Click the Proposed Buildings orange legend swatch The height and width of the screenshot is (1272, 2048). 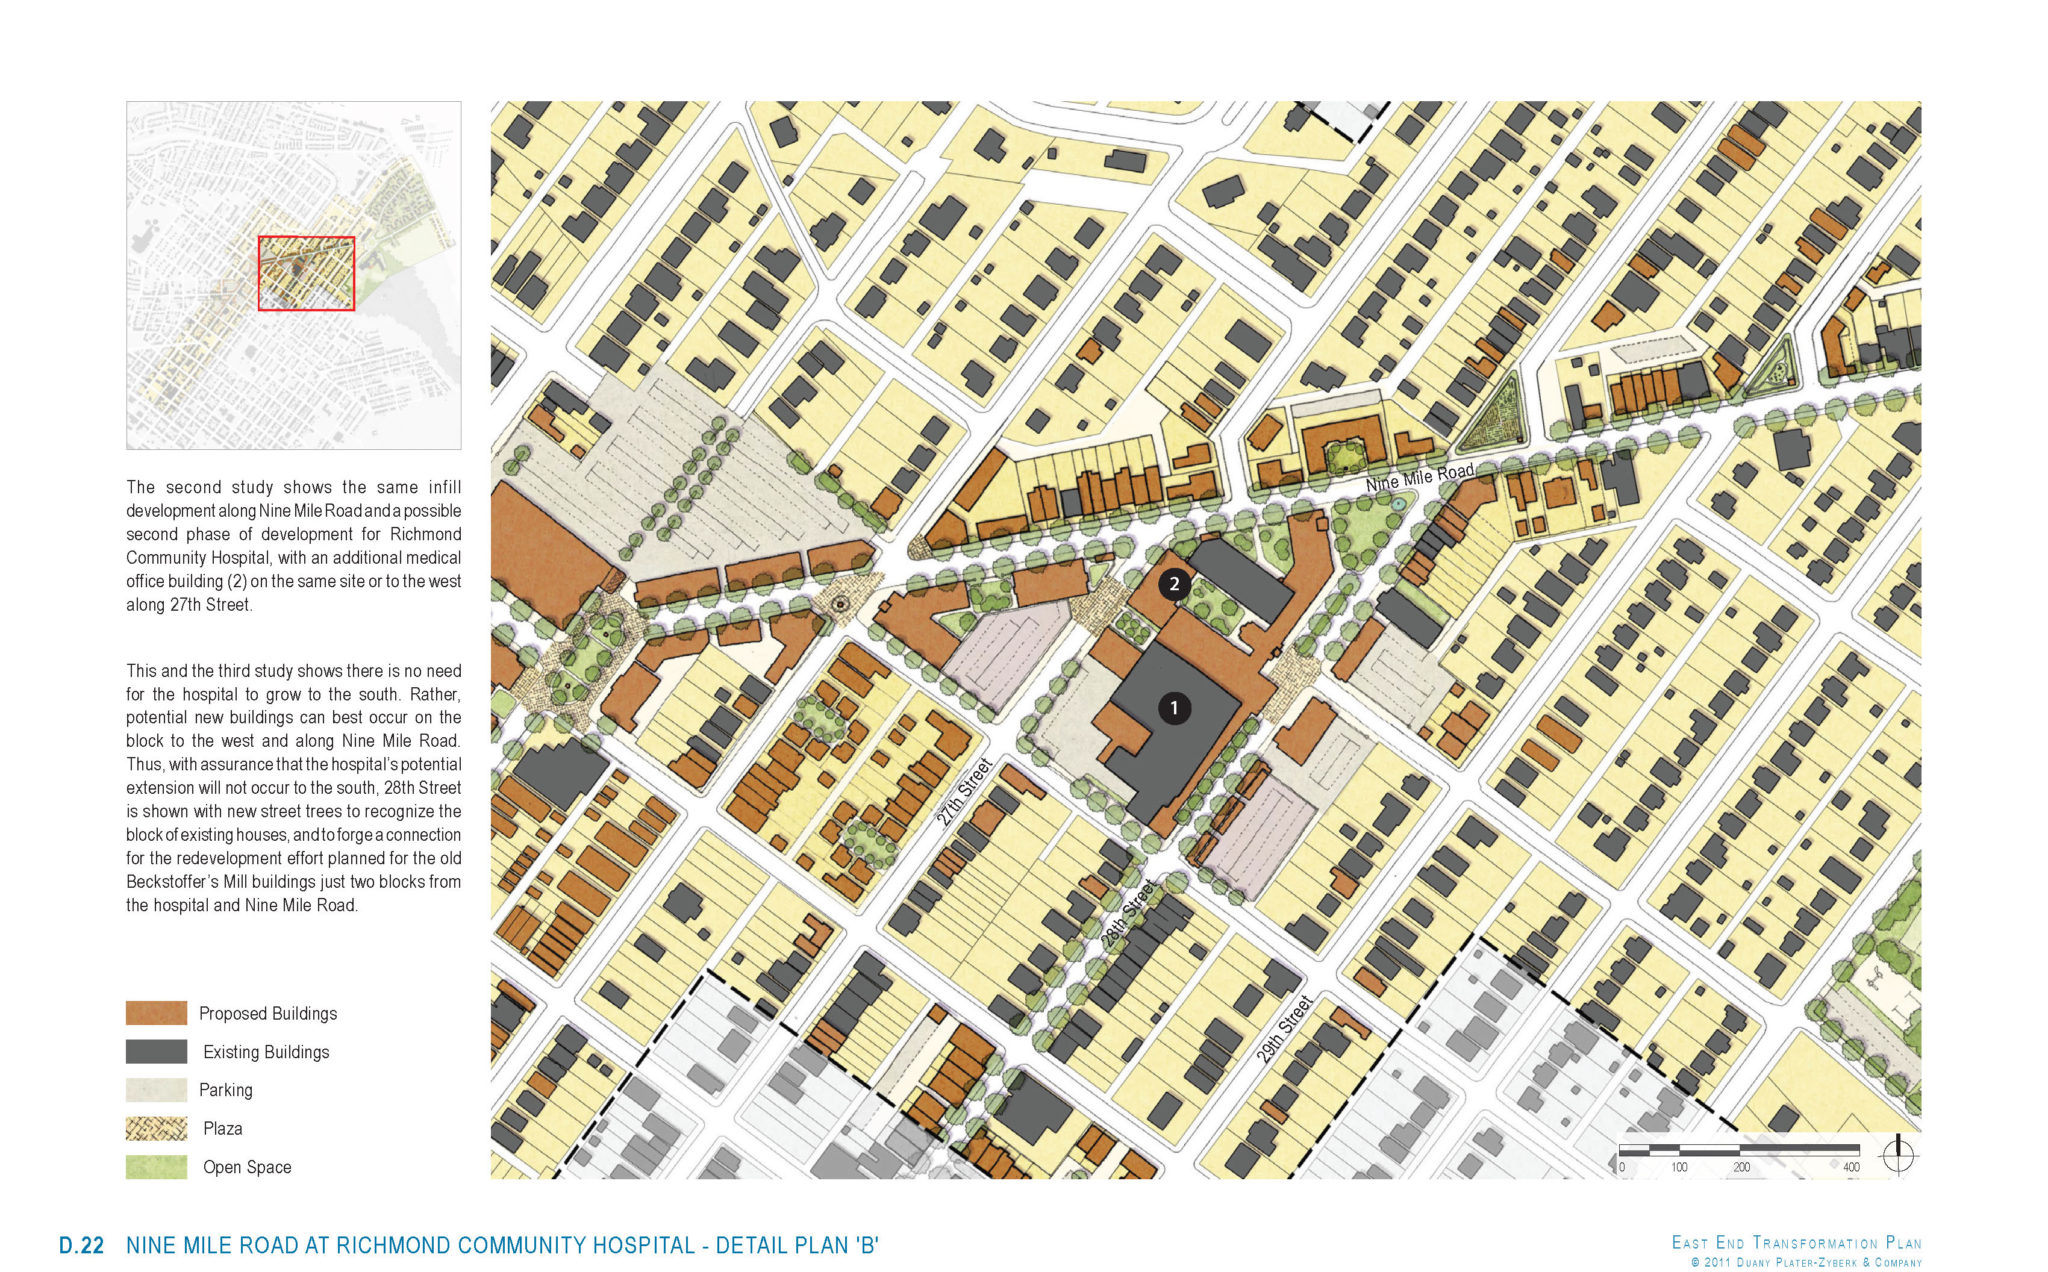[x=156, y=1013]
